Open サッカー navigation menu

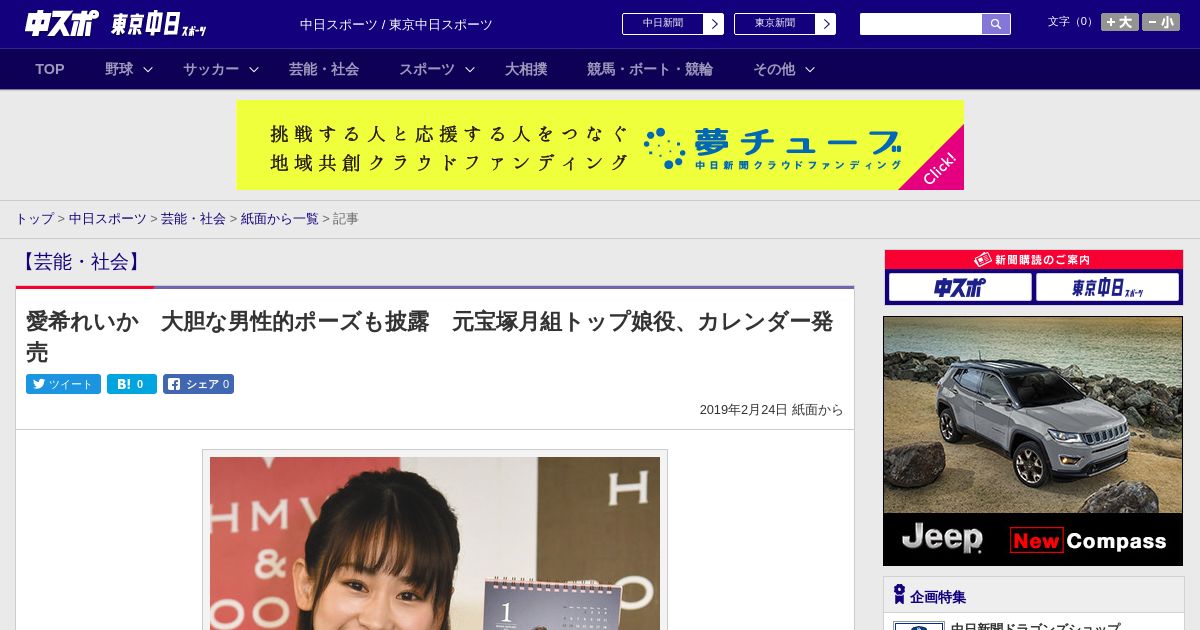tap(211, 69)
